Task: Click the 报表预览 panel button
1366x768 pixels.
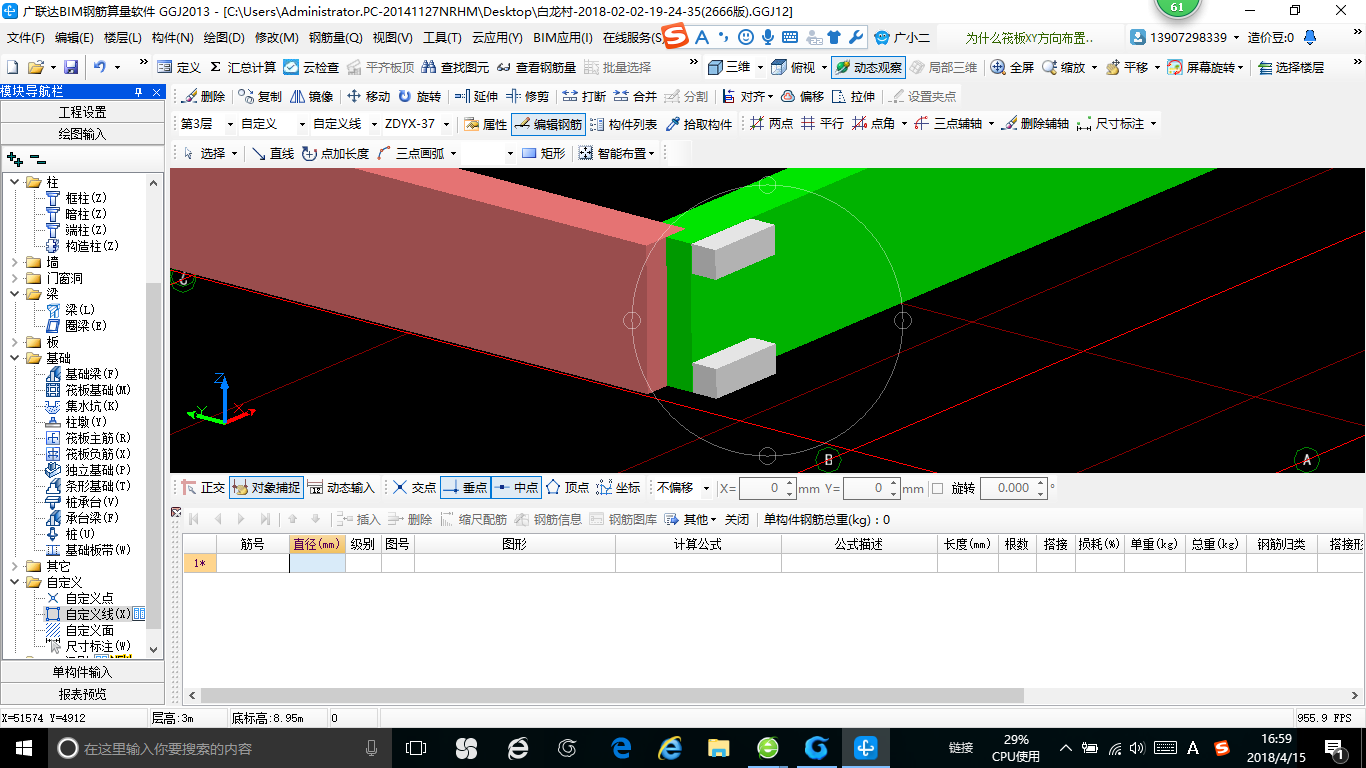Action: 82,694
